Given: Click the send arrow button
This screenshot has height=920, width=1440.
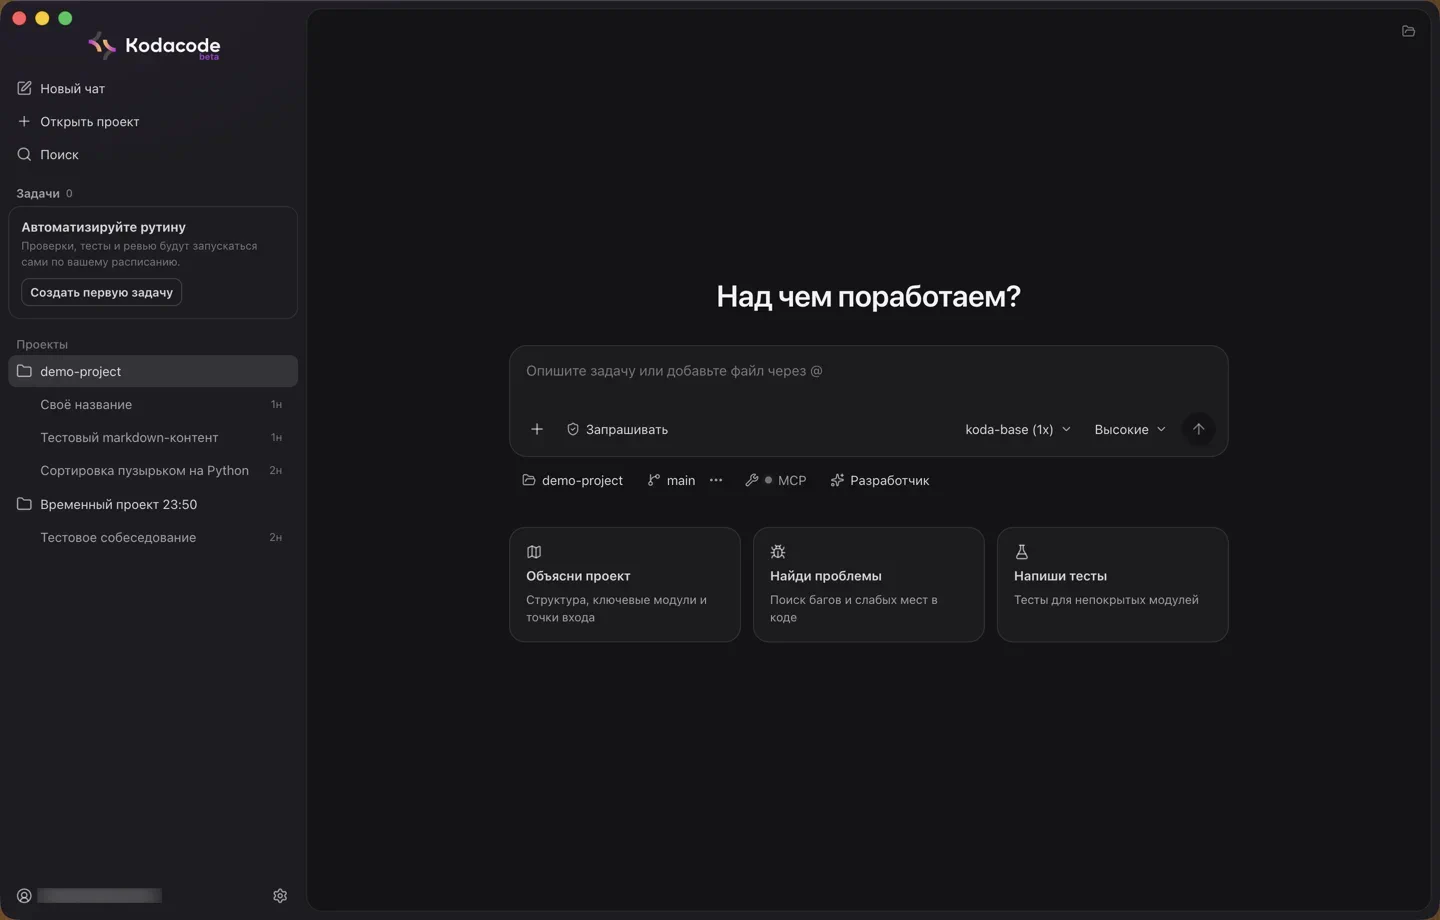Looking at the screenshot, I should (x=1198, y=429).
